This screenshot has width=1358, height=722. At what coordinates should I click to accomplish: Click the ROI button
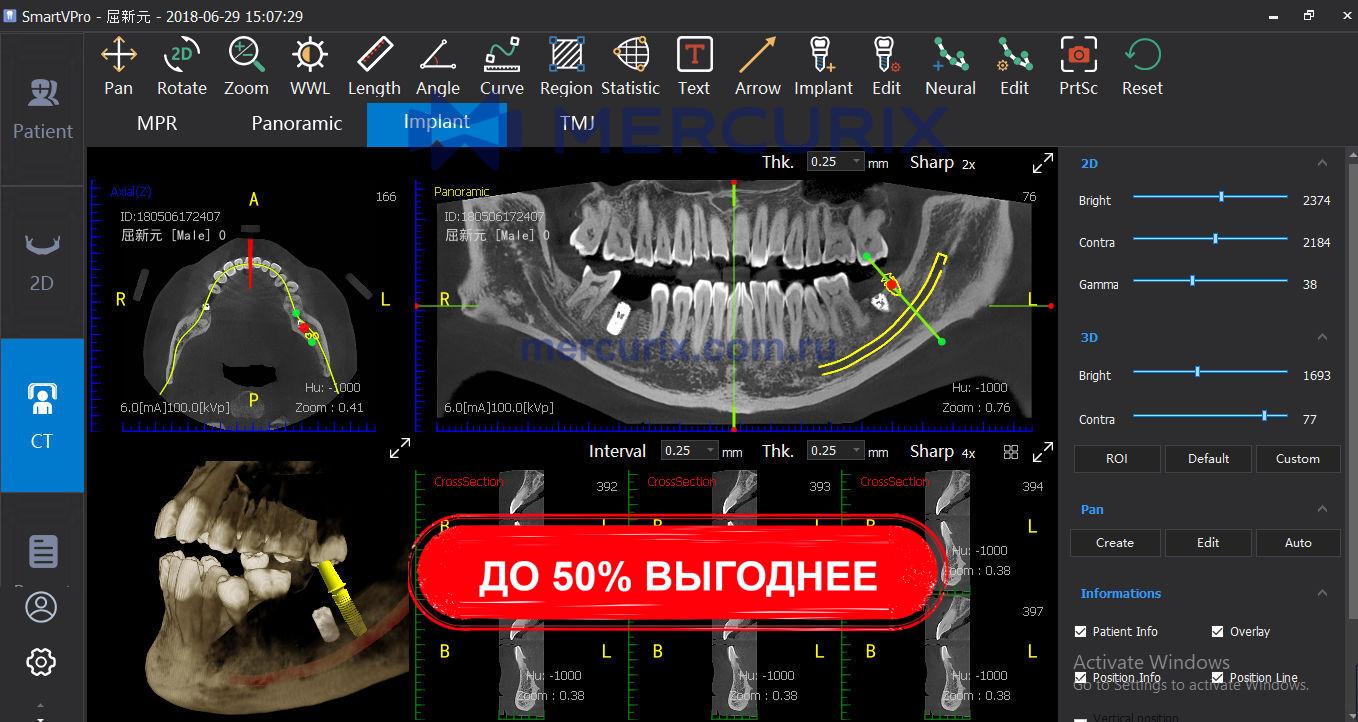coord(1117,458)
